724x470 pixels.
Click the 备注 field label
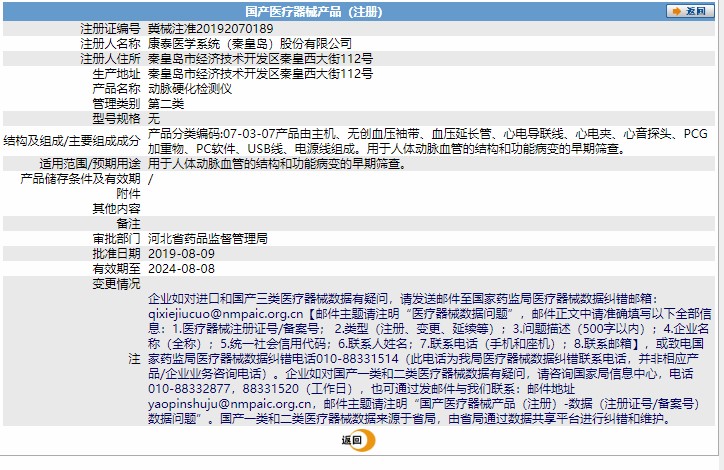click(x=128, y=224)
